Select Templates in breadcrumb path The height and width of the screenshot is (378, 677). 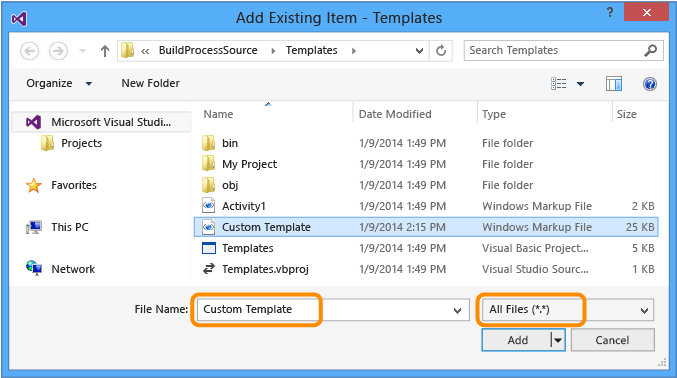pyautogui.click(x=311, y=50)
